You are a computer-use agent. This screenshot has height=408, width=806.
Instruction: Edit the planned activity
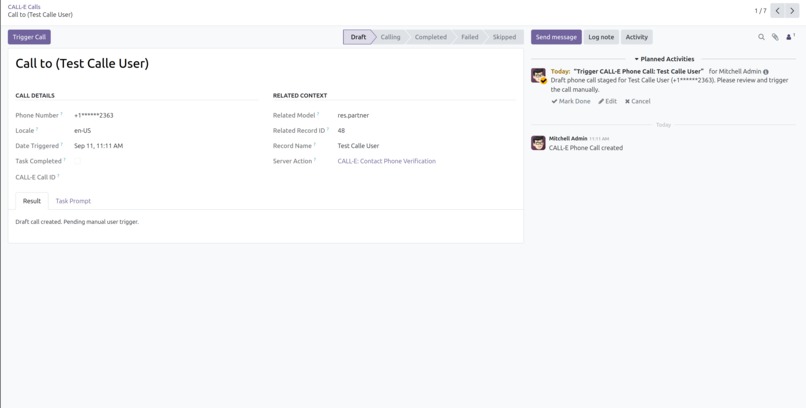(x=608, y=101)
